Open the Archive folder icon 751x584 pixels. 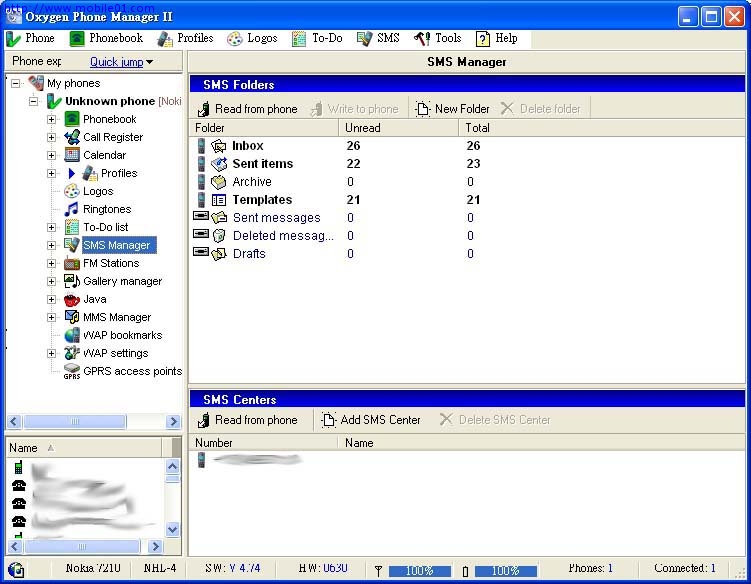219,182
